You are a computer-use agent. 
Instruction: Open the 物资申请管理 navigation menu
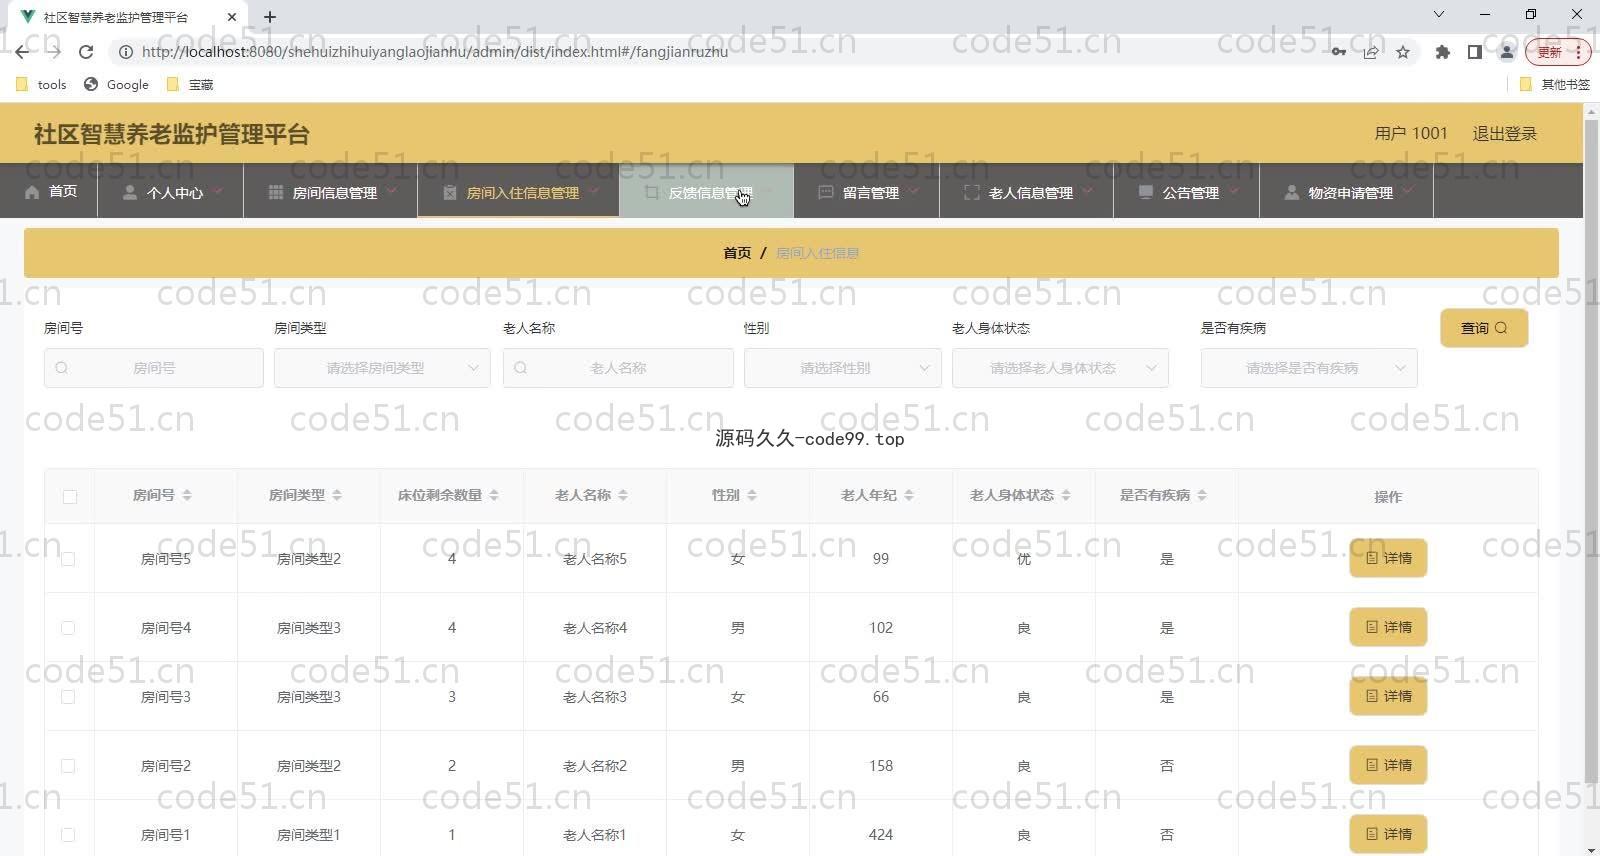click(x=1347, y=191)
